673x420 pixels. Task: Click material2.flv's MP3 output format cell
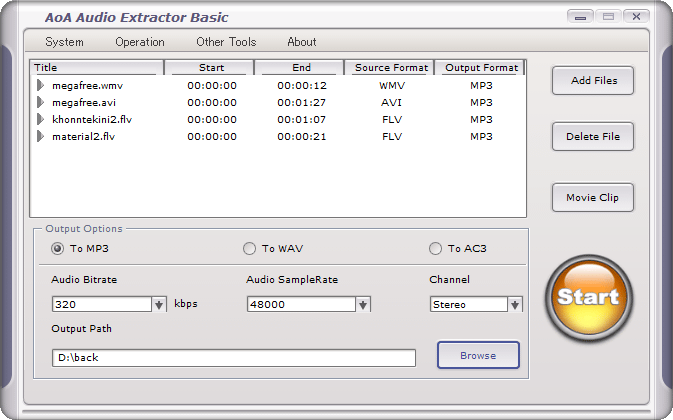481,137
